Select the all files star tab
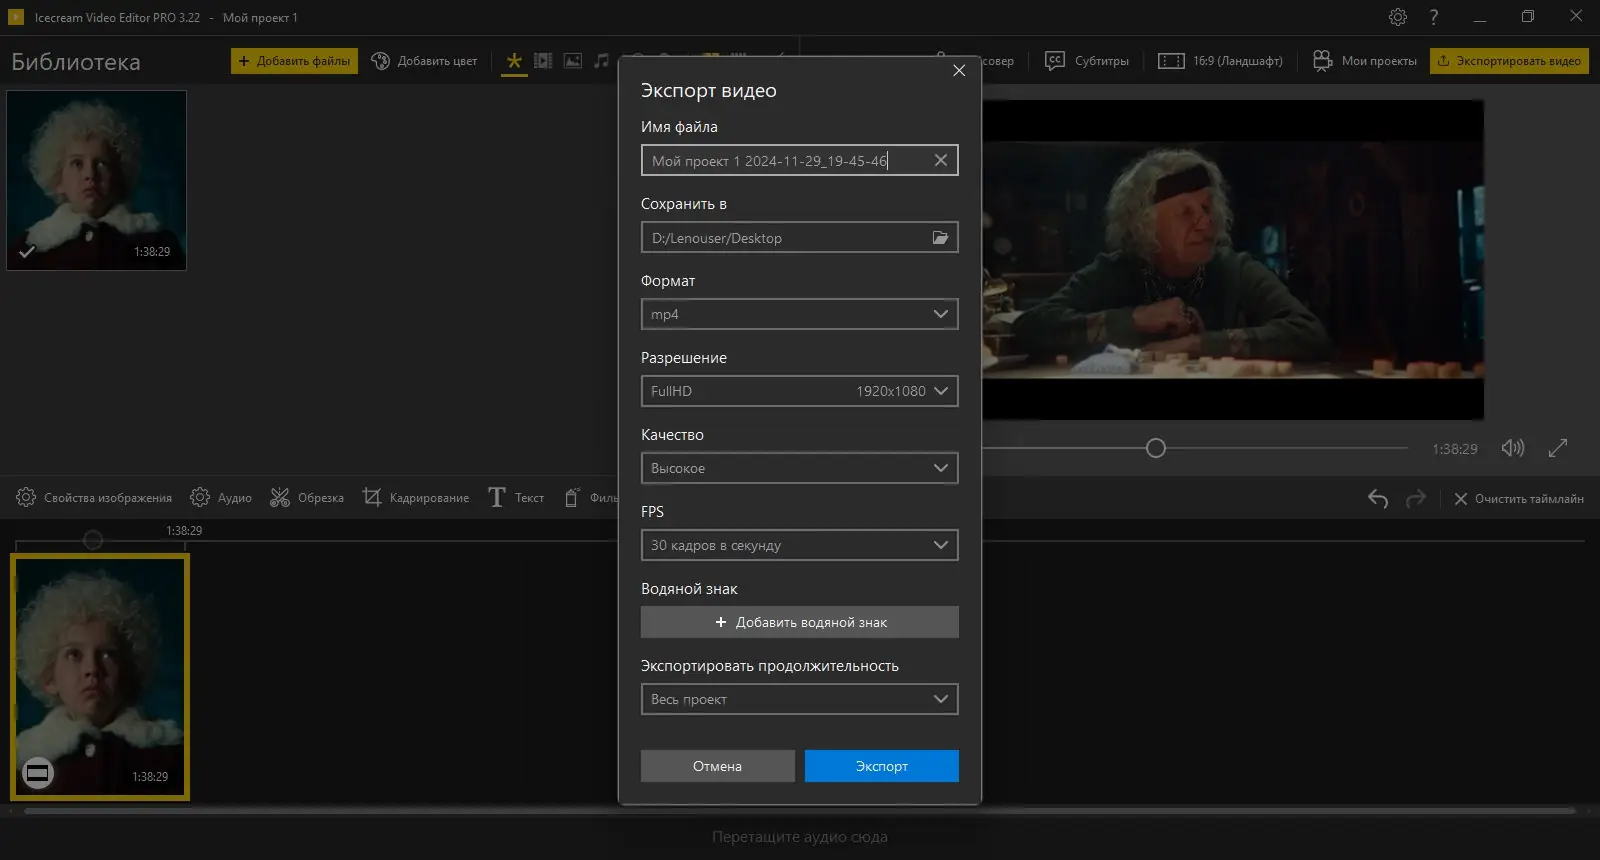The height and width of the screenshot is (860, 1600). (514, 61)
